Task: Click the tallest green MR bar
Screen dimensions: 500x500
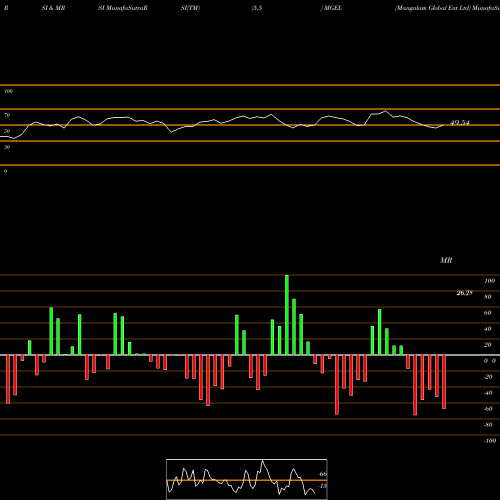Action: tap(287, 315)
